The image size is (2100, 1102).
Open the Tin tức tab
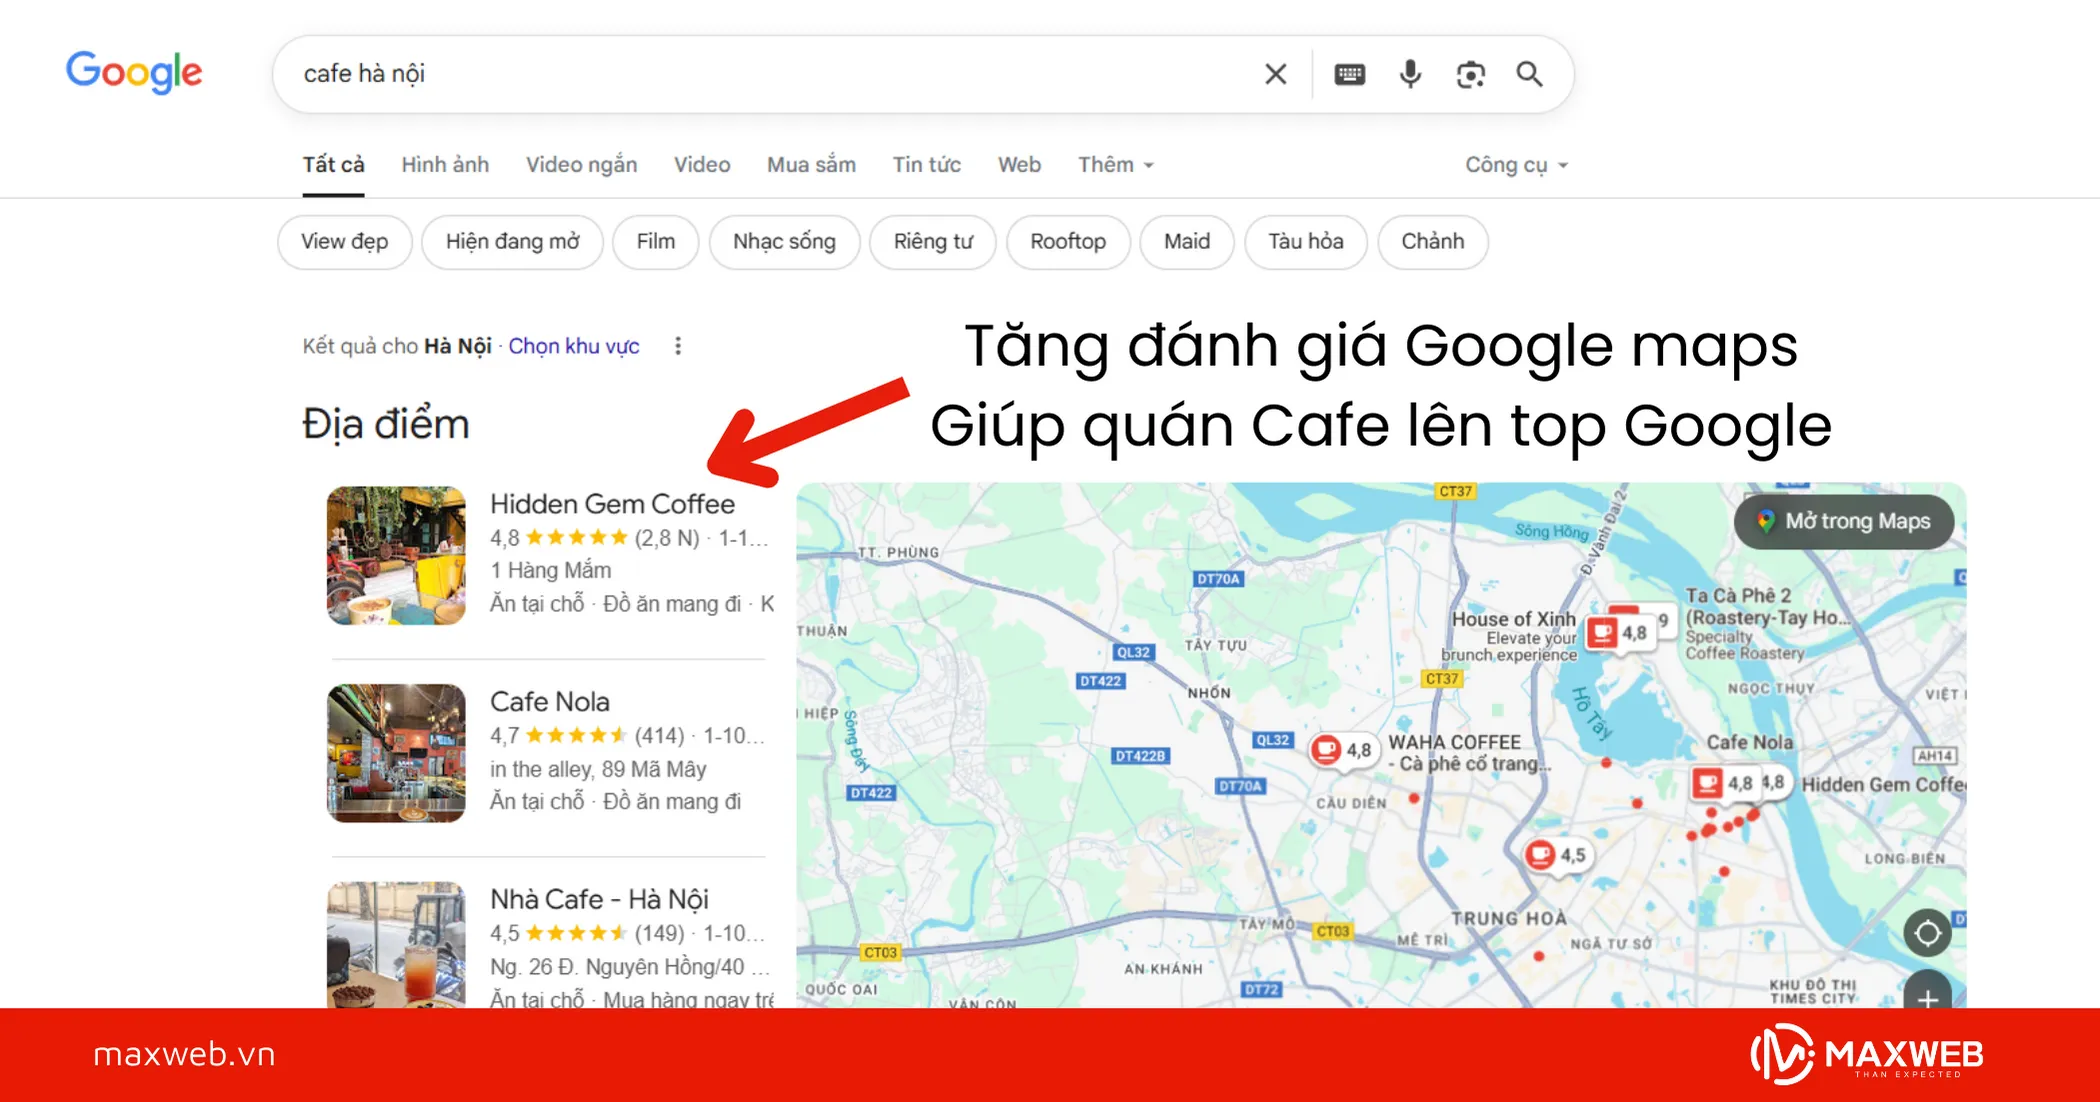click(x=926, y=165)
